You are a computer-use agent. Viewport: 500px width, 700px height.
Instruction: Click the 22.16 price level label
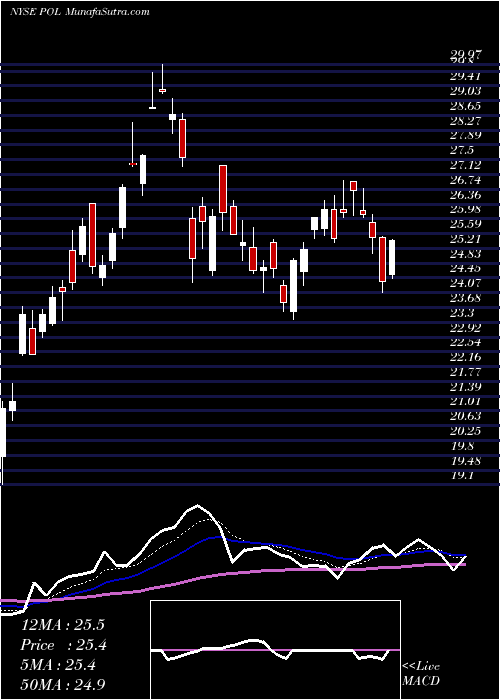coord(465,357)
